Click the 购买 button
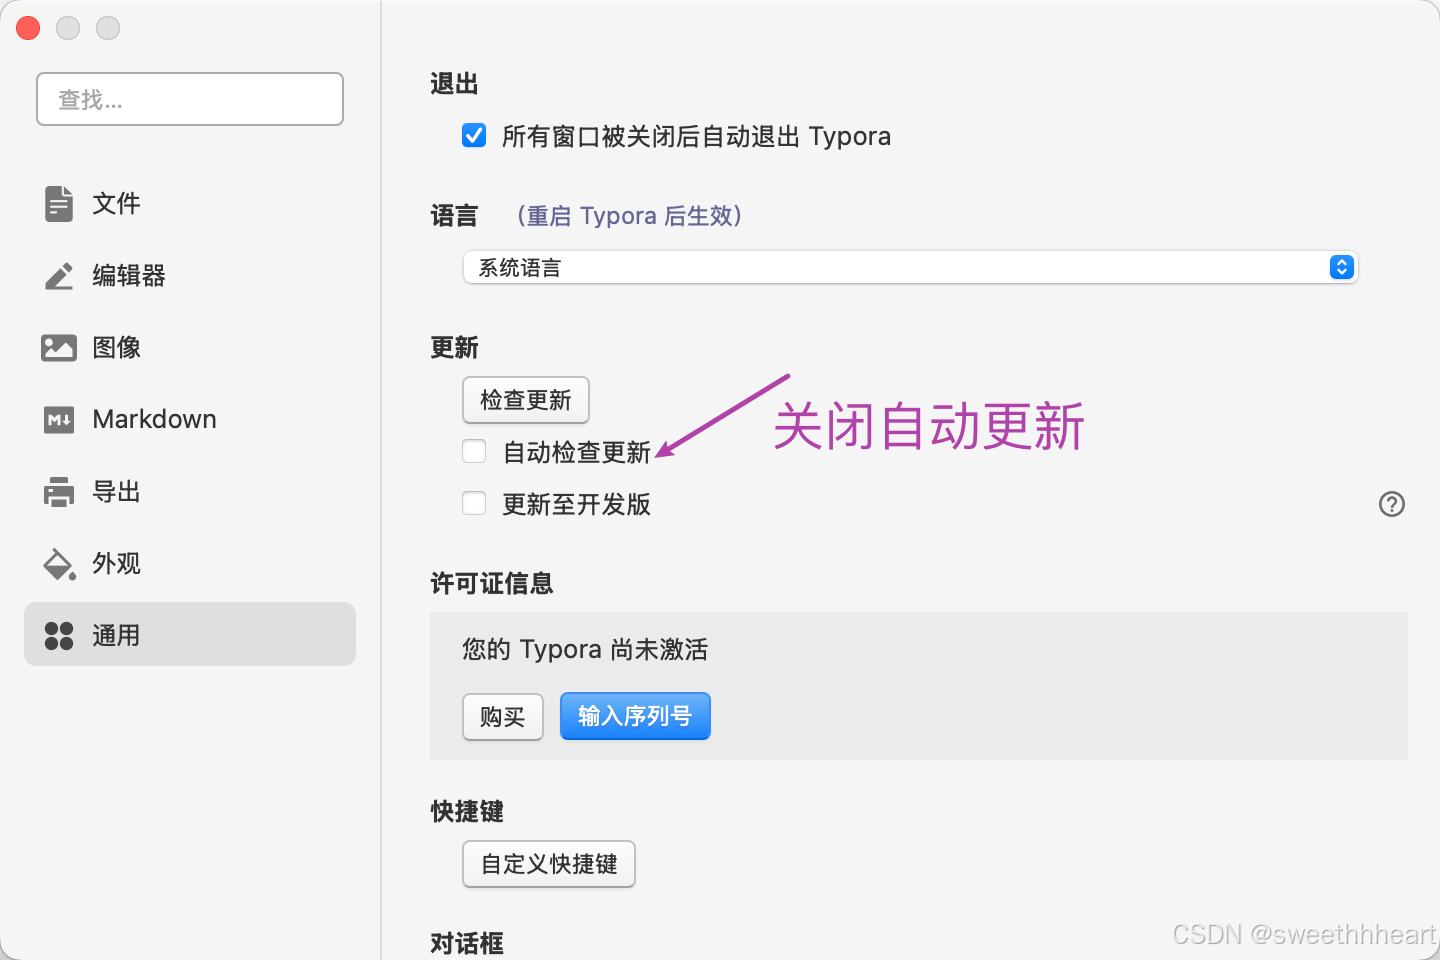This screenshot has height=960, width=1440. click(x=503, y=717)
